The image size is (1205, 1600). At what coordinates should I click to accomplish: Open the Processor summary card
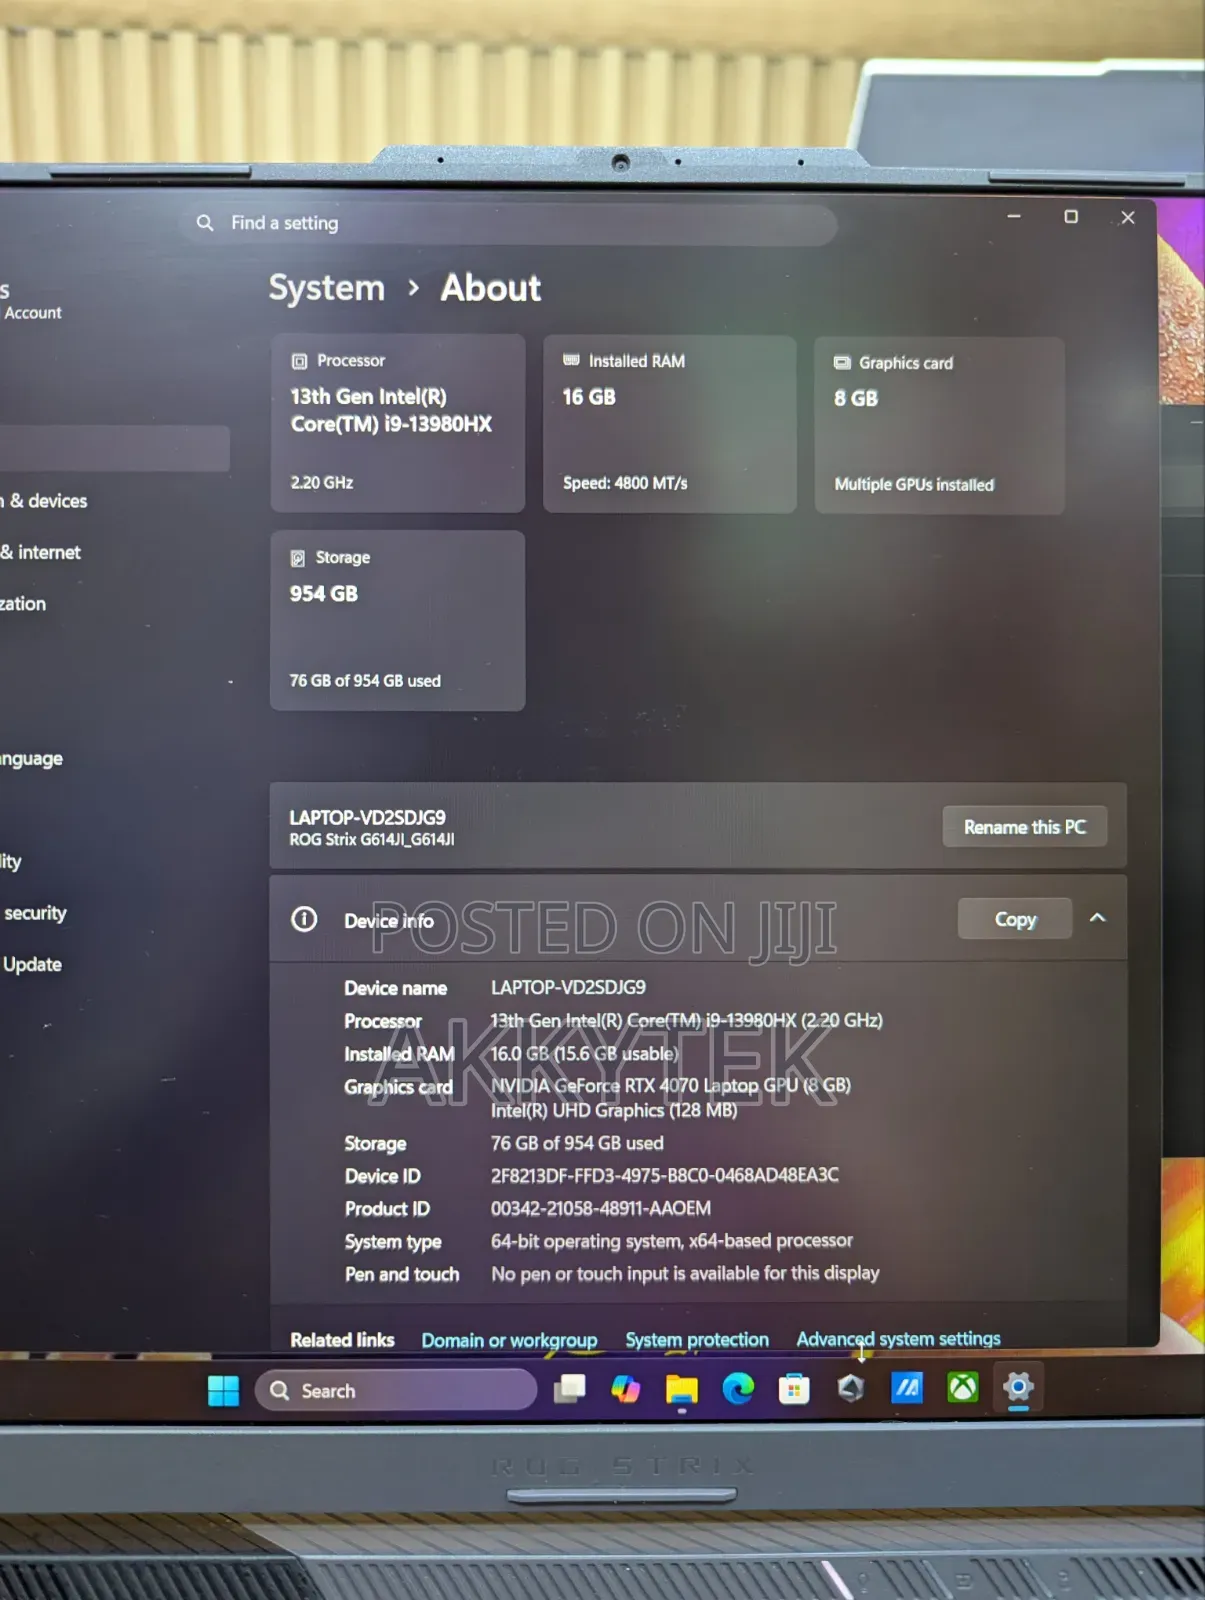coord(397,423)
